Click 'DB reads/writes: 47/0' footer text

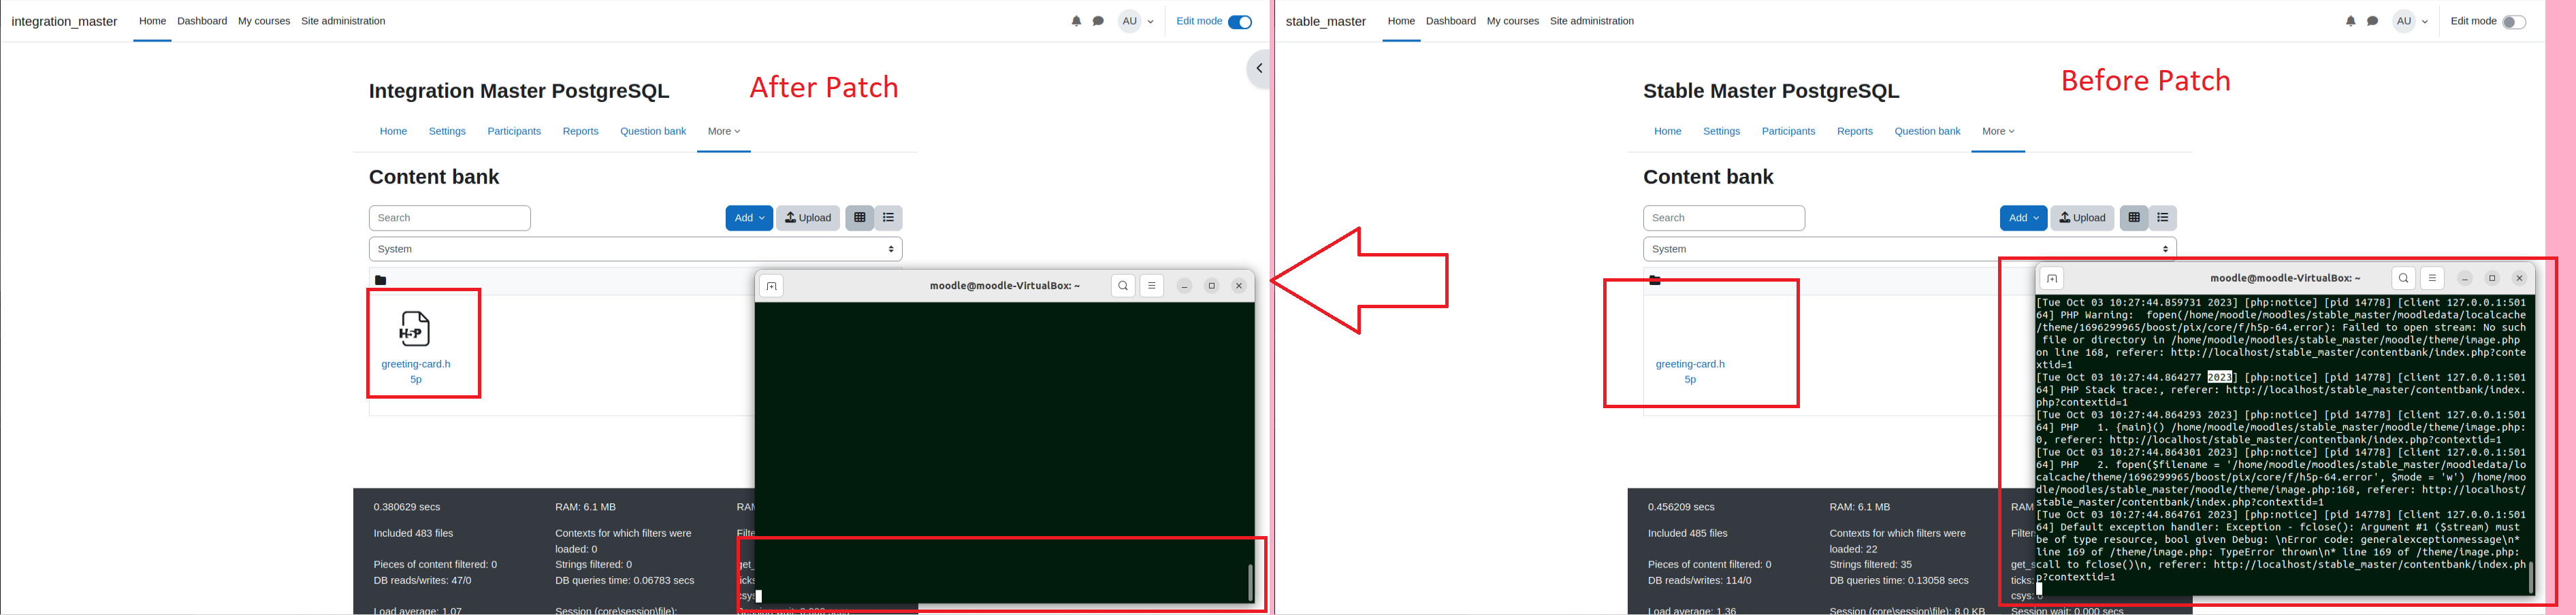click(x=422, y=580)
